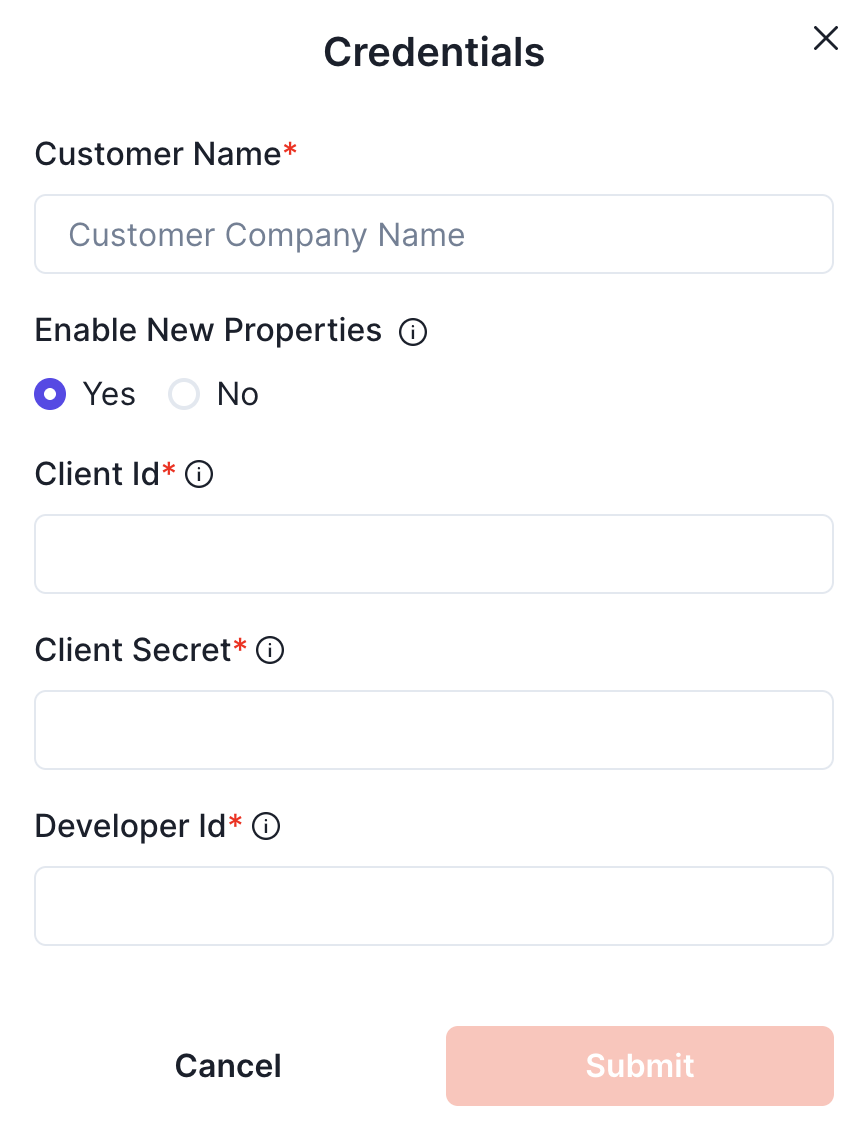Click the Client Id label text
Image resolution: width=864 pixels, height=1130 pixels.
coord(97,474)
